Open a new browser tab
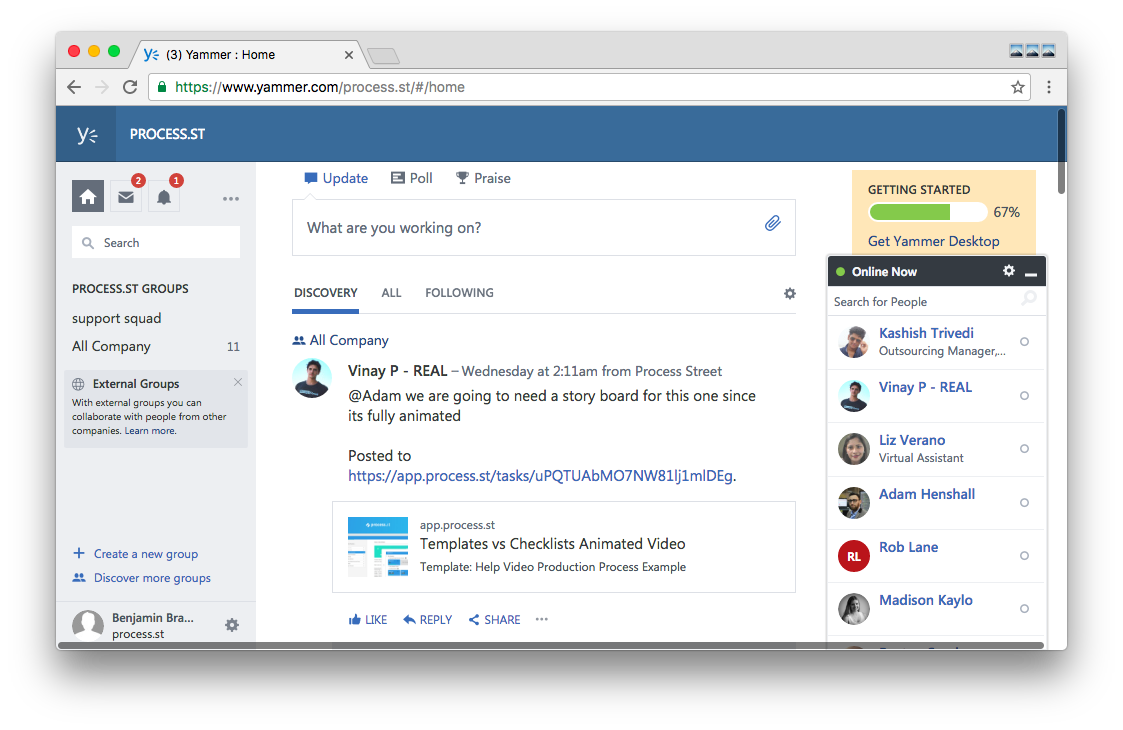The width and height of the screenshot is (1123, 730). click(x=383, y=56)
